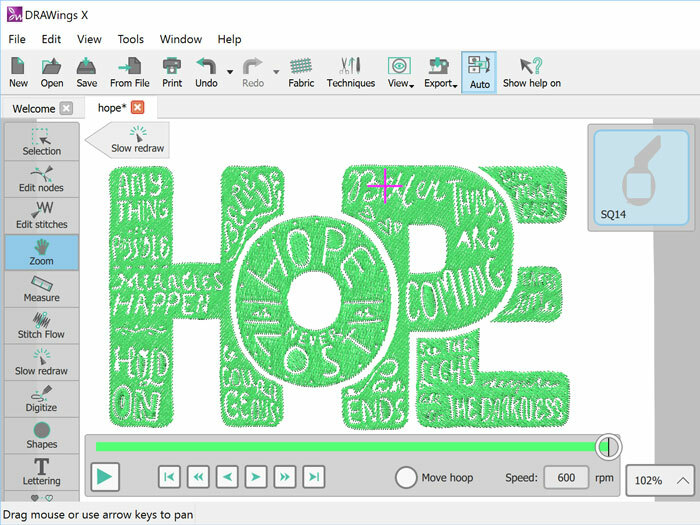Open the View menu in menu bar
The image size is (700, 525).
point(89,39)
